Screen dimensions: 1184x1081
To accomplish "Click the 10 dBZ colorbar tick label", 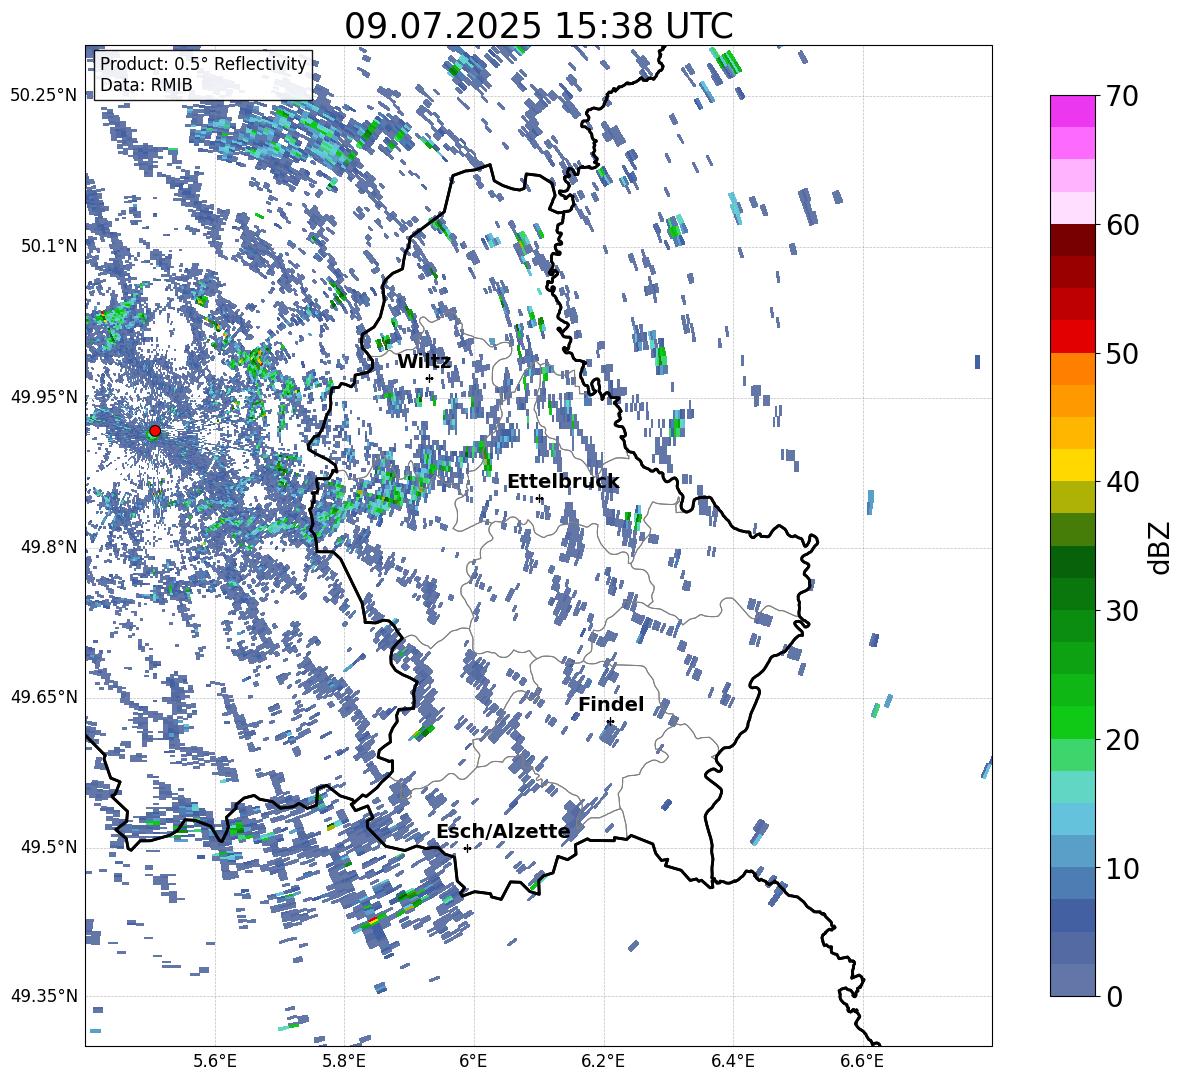I will point(1121,868).
